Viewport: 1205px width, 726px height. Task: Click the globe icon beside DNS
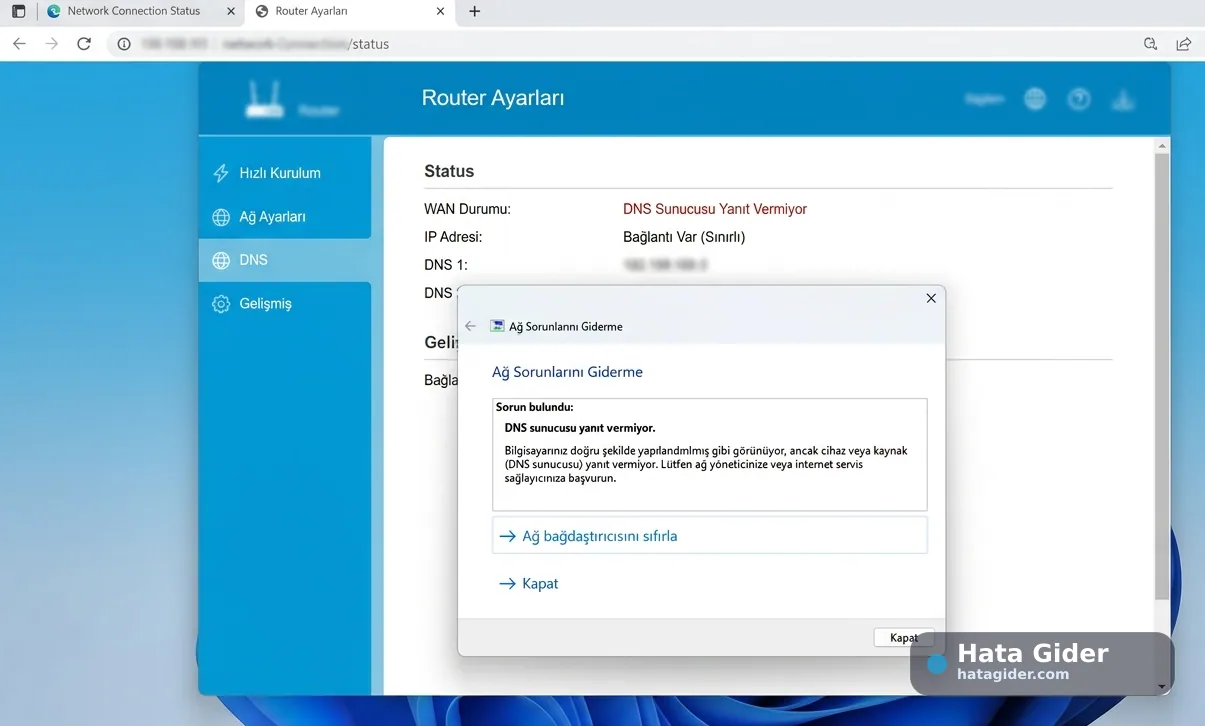click(221, 260)
